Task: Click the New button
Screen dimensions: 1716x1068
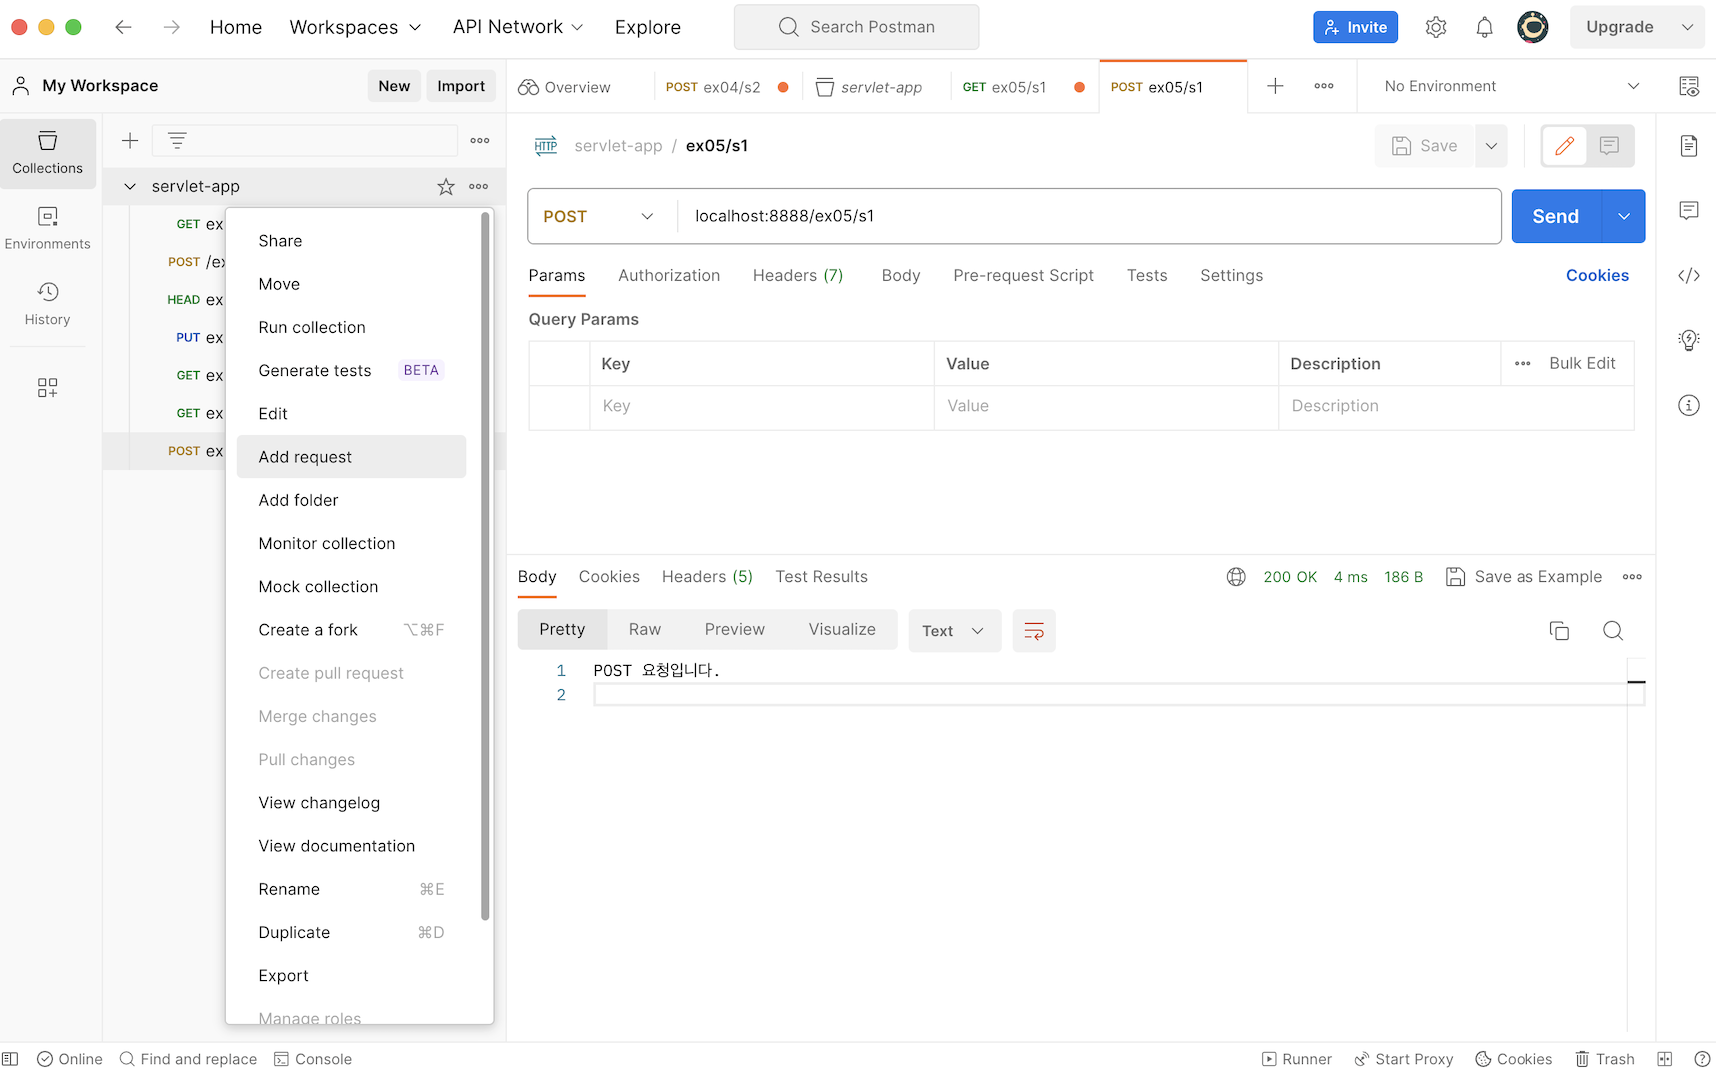Action: pyautogui.click(x=394, y=86)
